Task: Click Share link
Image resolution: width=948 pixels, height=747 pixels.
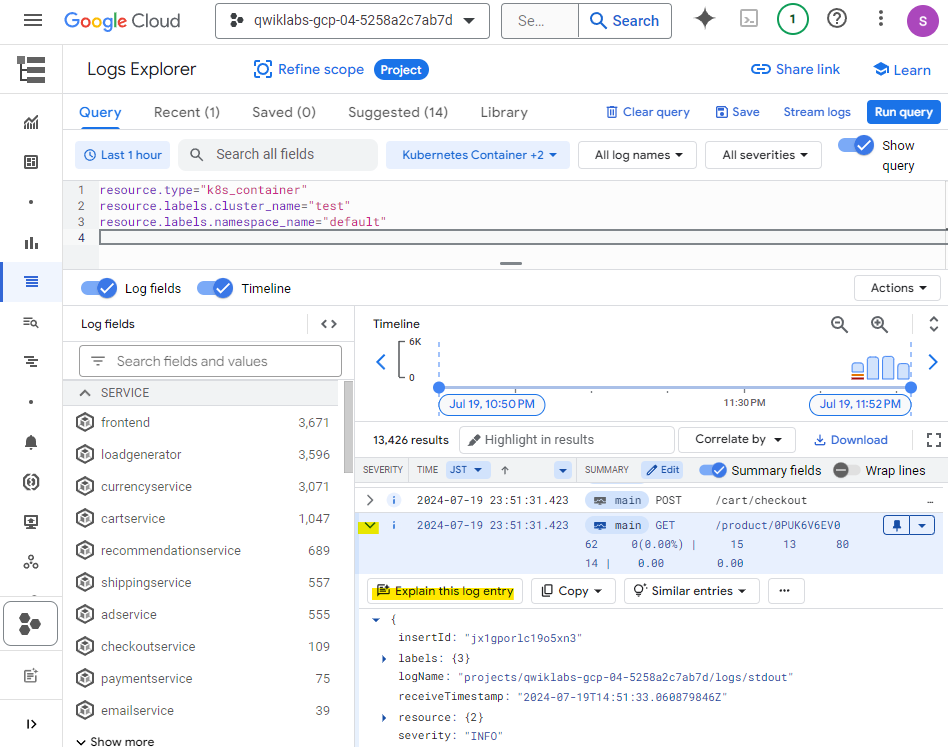Action: pos(795,70)
